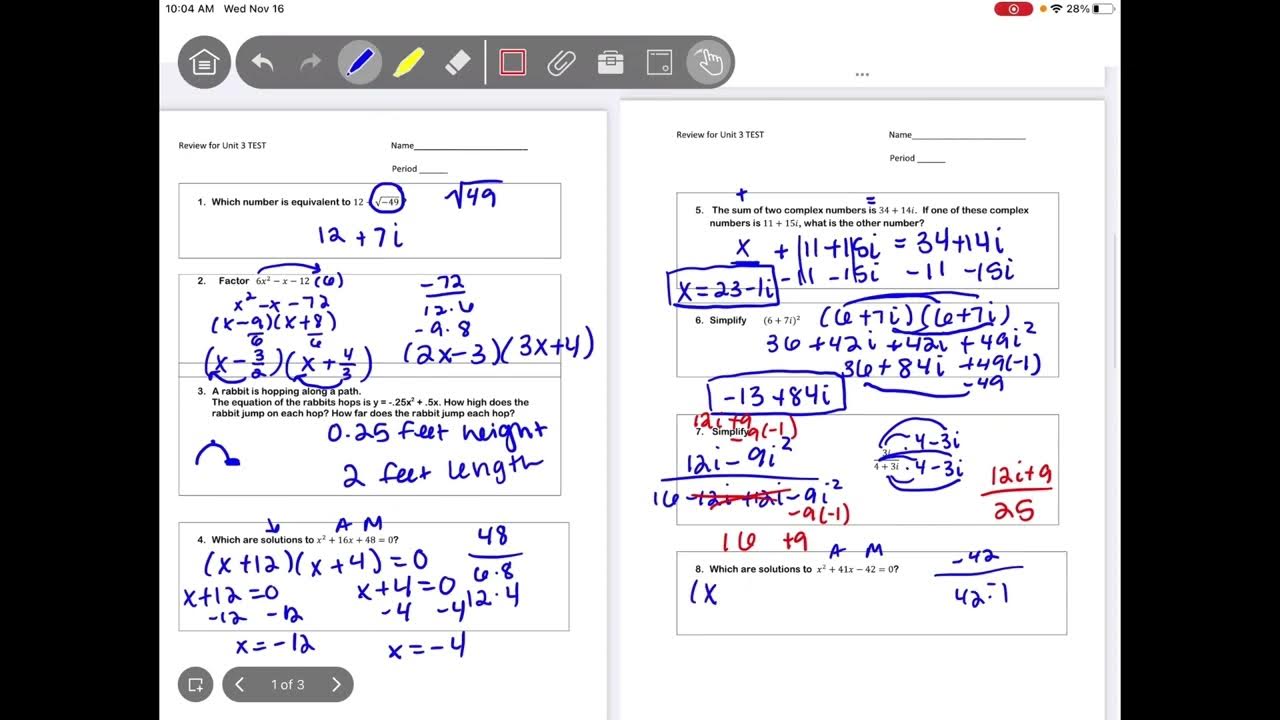The image size is (1280, 720).
Task: Check the Wi-Fi status icon
Action: (1056, 9)
